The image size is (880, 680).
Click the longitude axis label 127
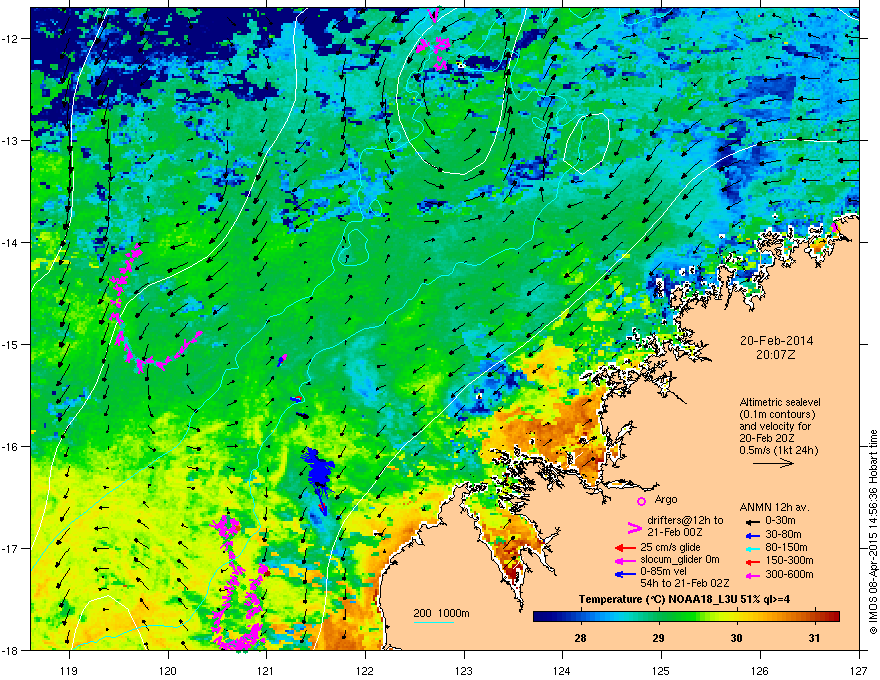point(859,670)
